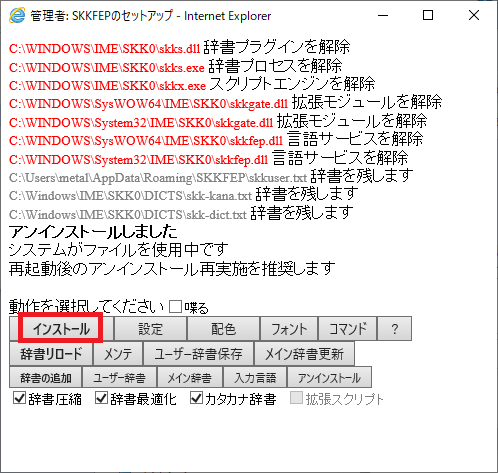
Task: Click the Internet Explorer title bar icon
Action: click(17, 15)
